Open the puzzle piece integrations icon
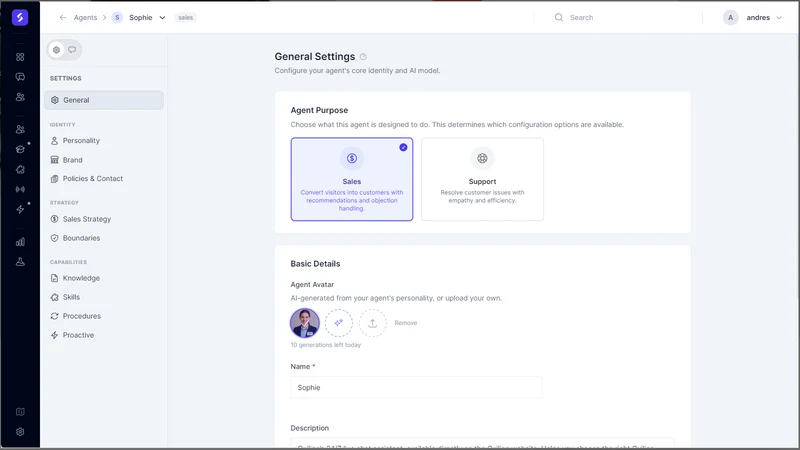Image resolution: width=800 pixels, height=450 pixels. tap(20, 169)
